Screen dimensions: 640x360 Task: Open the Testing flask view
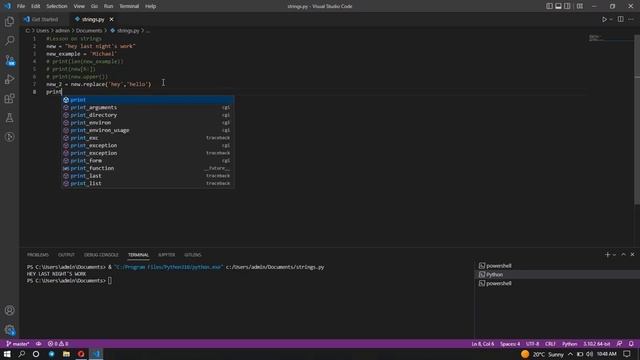9,118
